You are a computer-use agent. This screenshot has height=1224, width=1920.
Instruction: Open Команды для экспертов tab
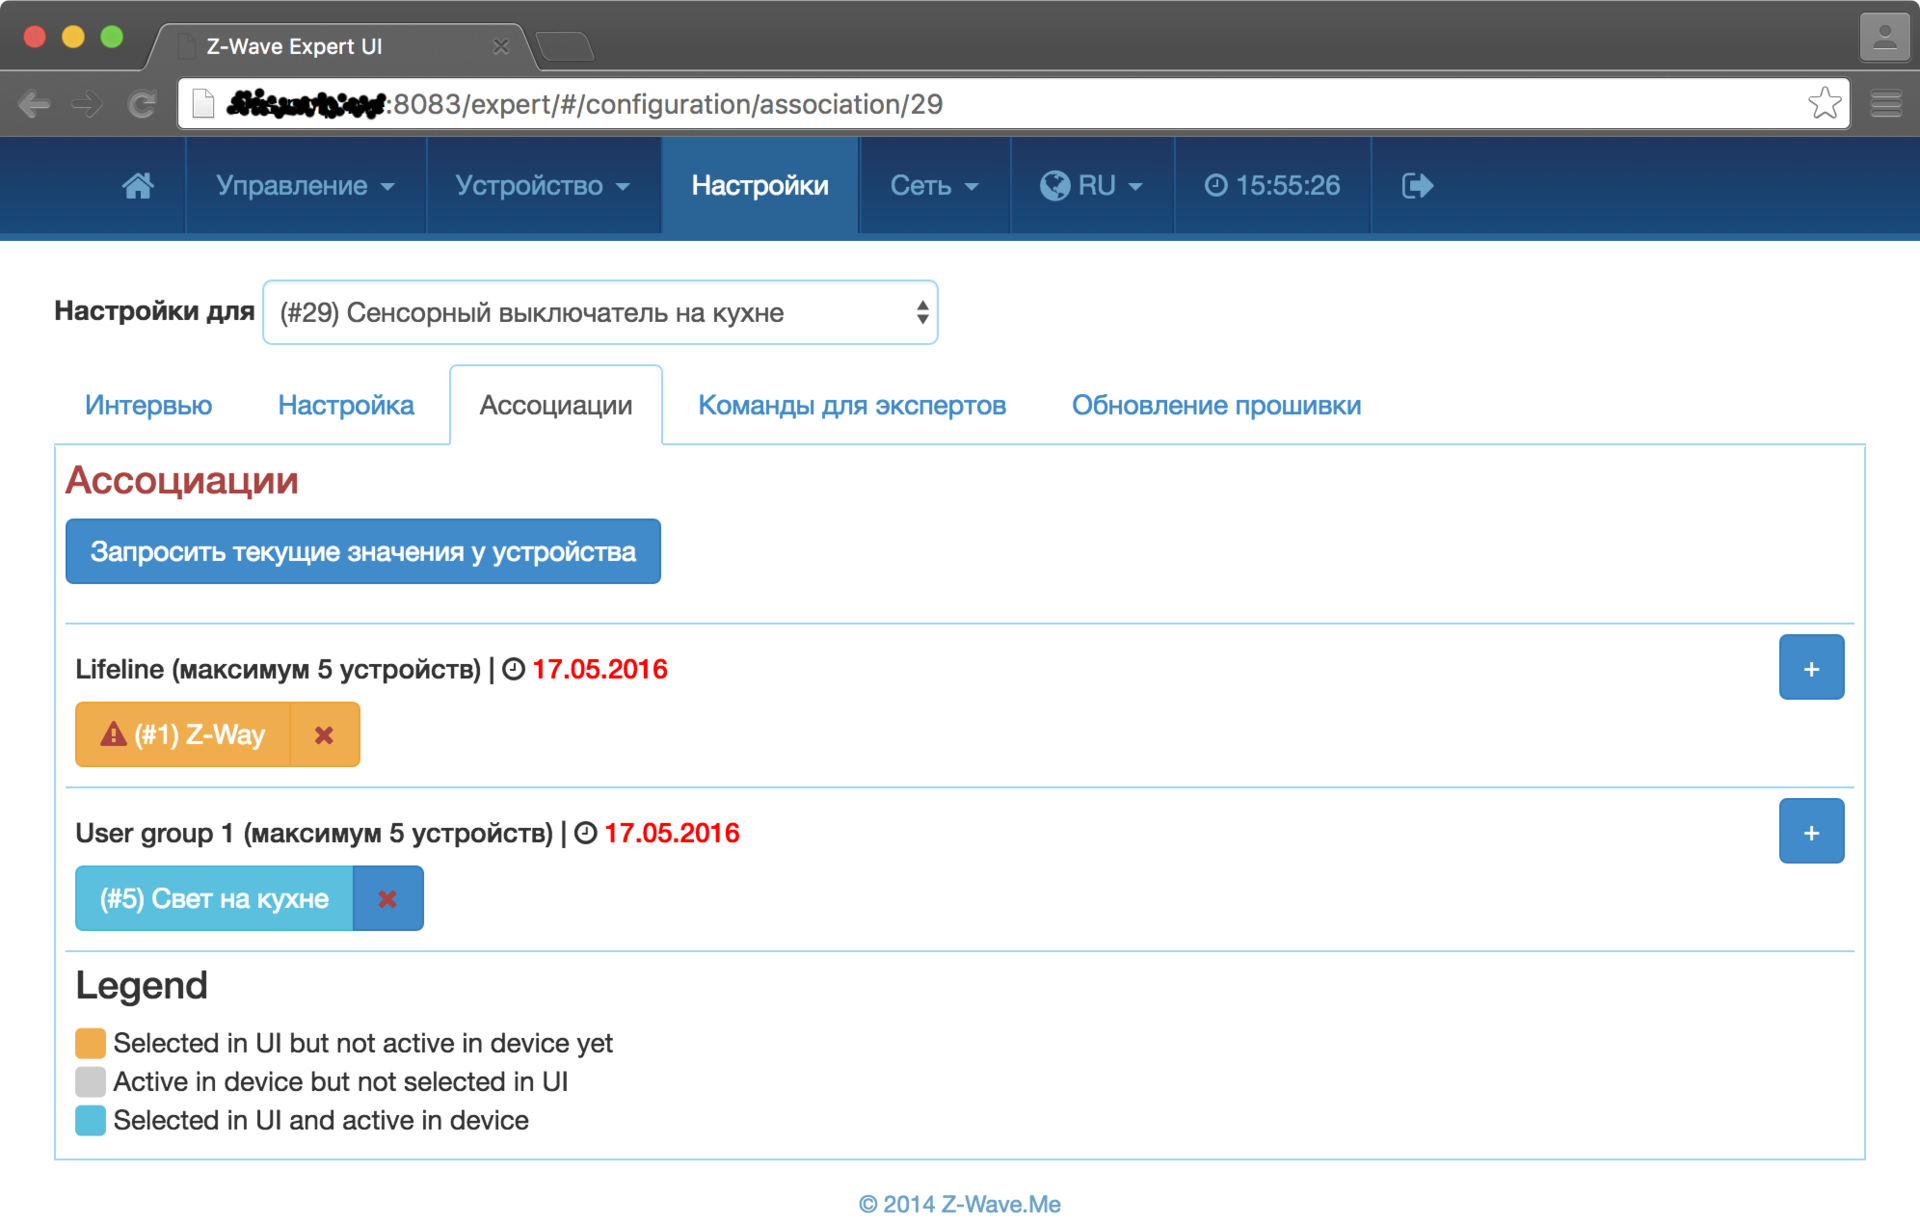coord(852,405)
